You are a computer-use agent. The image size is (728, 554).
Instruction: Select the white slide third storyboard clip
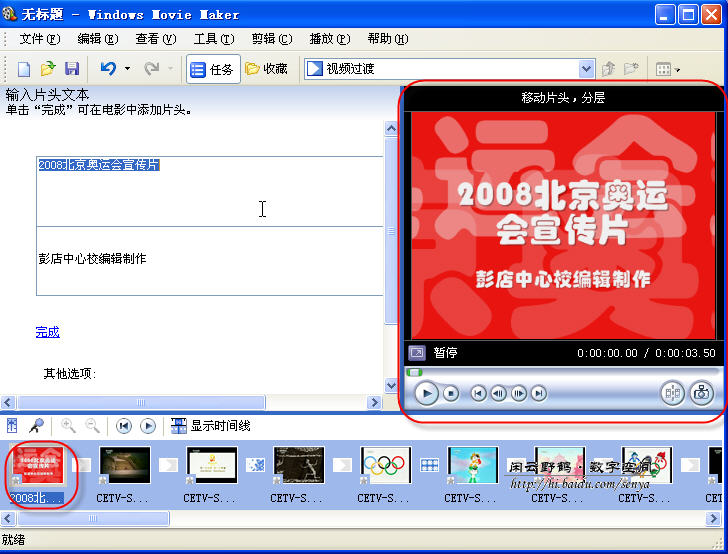pyautogui.click(x=212, y=465)
